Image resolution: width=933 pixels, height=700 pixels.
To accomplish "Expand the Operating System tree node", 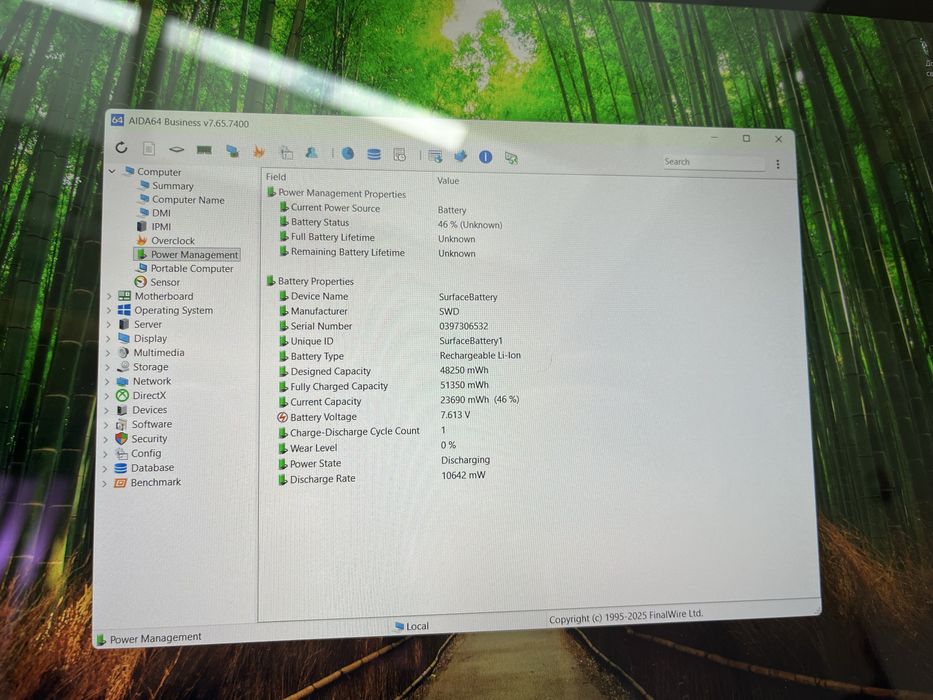I will click(108, 310).
